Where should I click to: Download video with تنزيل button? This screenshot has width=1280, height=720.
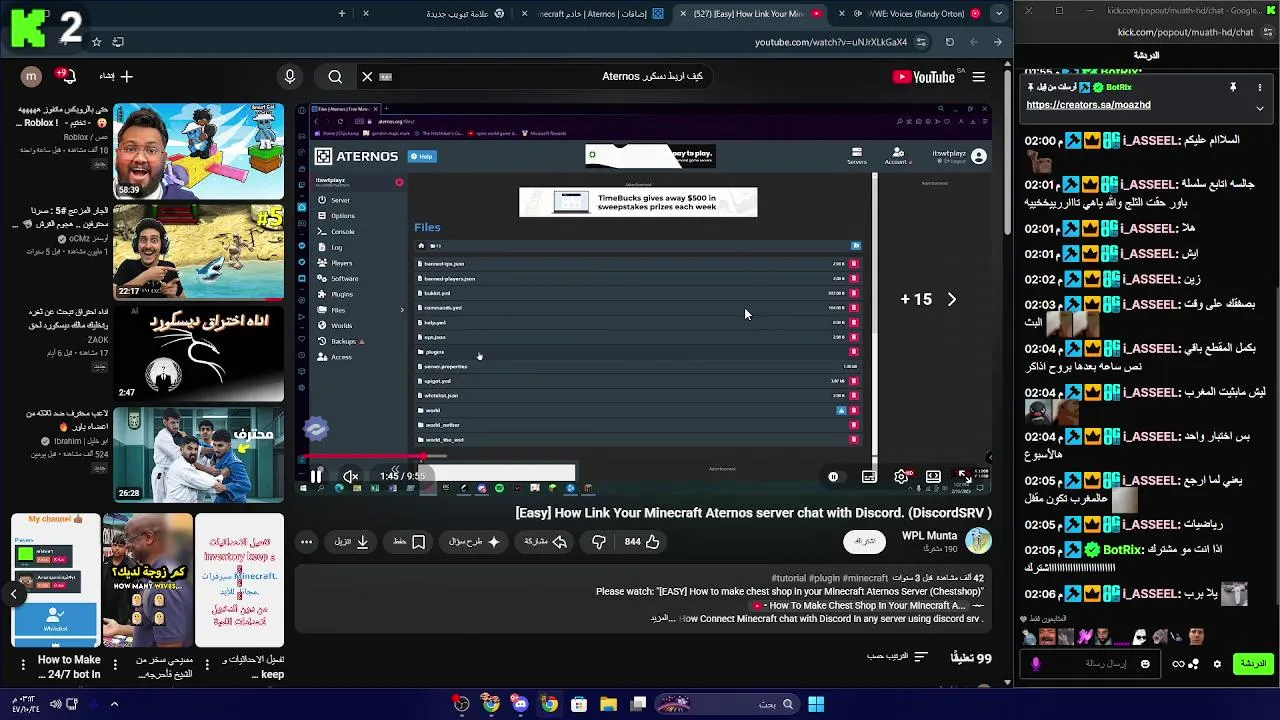[351, 542]
